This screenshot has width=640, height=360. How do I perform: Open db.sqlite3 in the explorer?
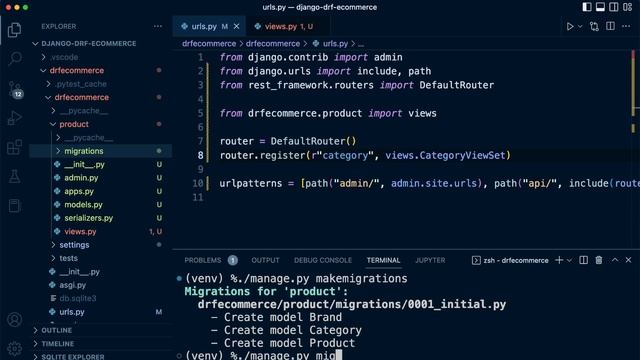click(78, 298)
